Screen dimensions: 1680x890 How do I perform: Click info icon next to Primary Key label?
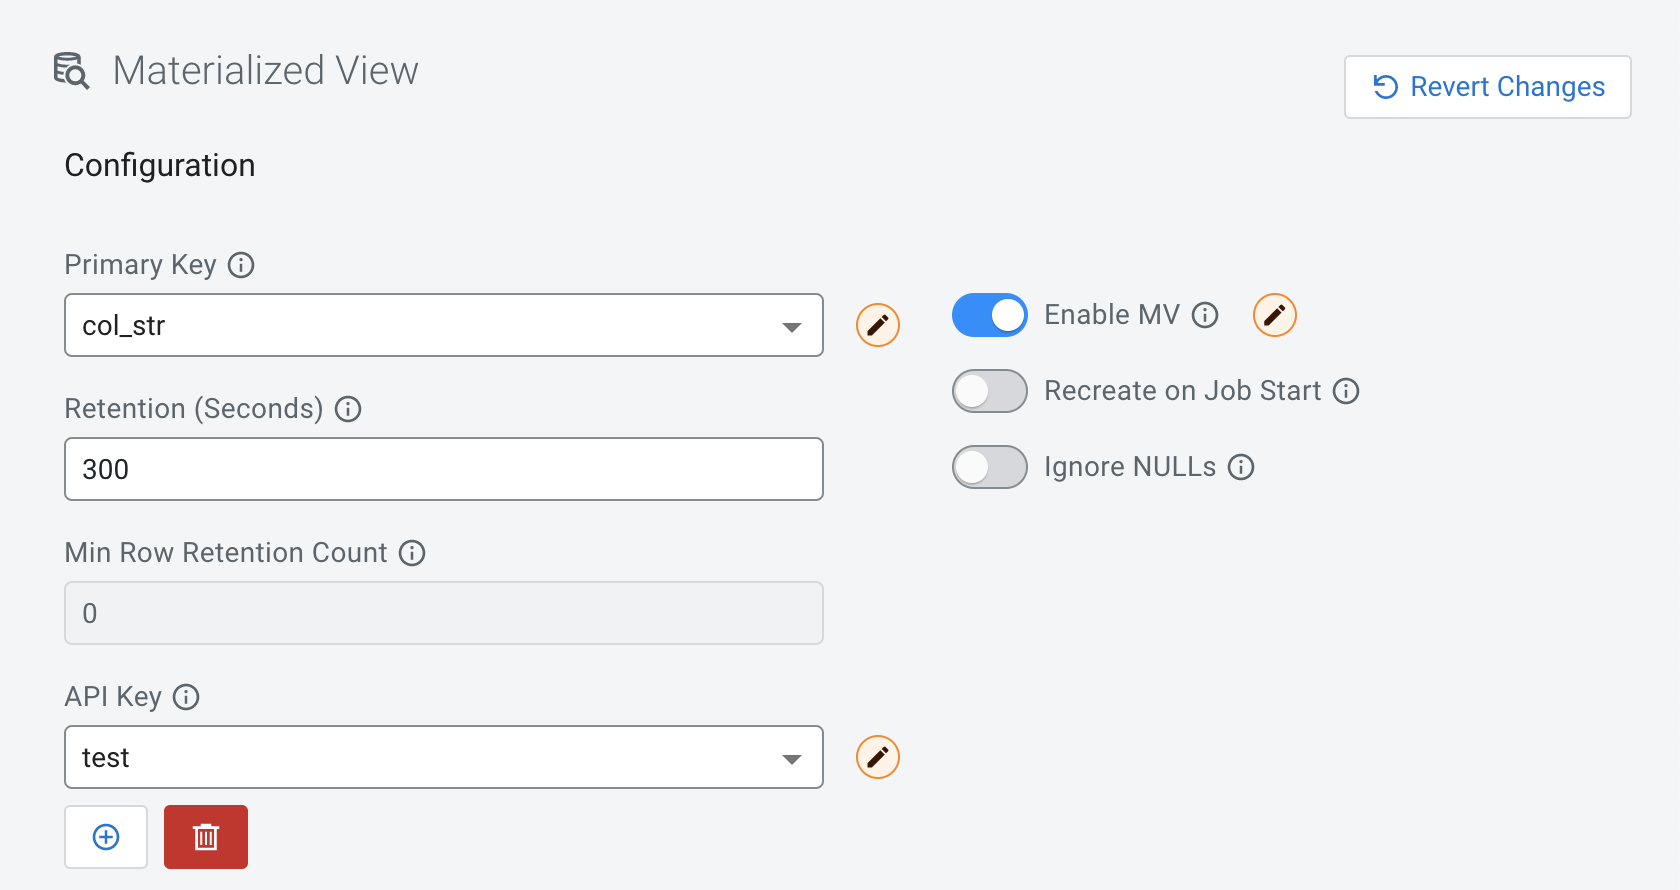pyautogui.click(x=241, y=265)
